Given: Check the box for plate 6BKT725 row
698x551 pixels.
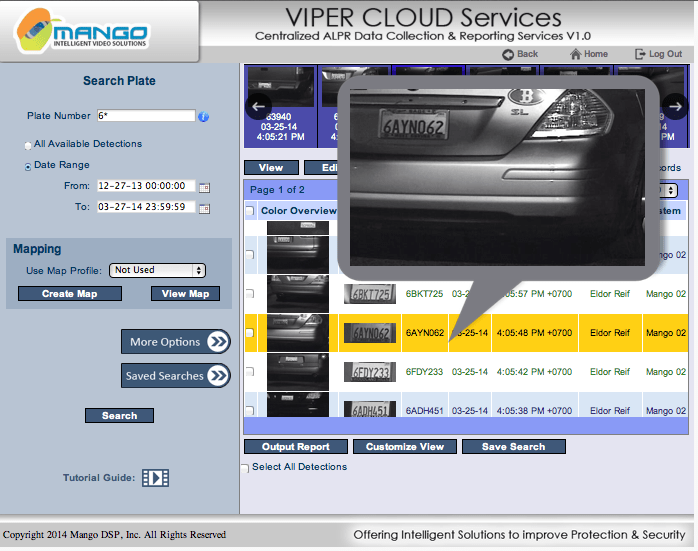Looking at the screenshot, I should click(x=250, y=294).
